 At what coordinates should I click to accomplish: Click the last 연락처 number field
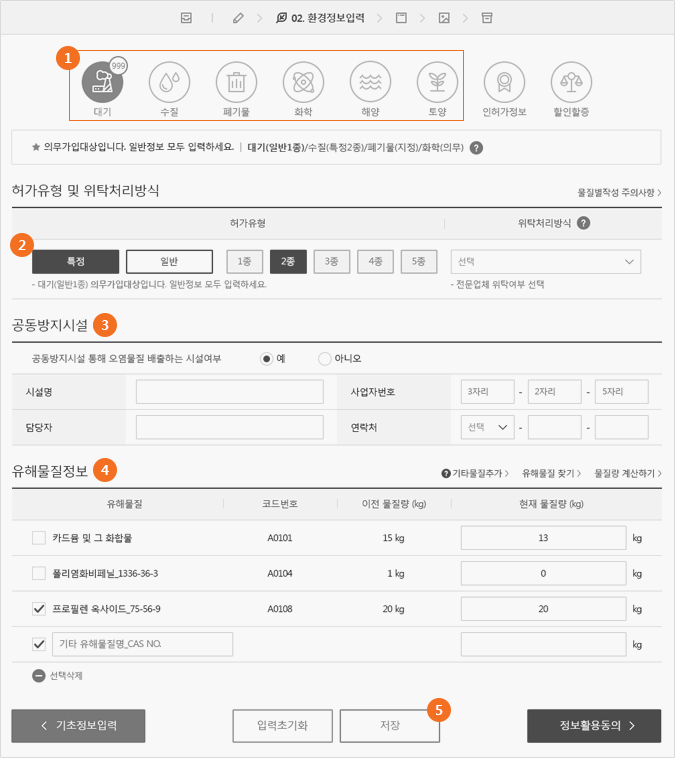[x=622, y=427]
